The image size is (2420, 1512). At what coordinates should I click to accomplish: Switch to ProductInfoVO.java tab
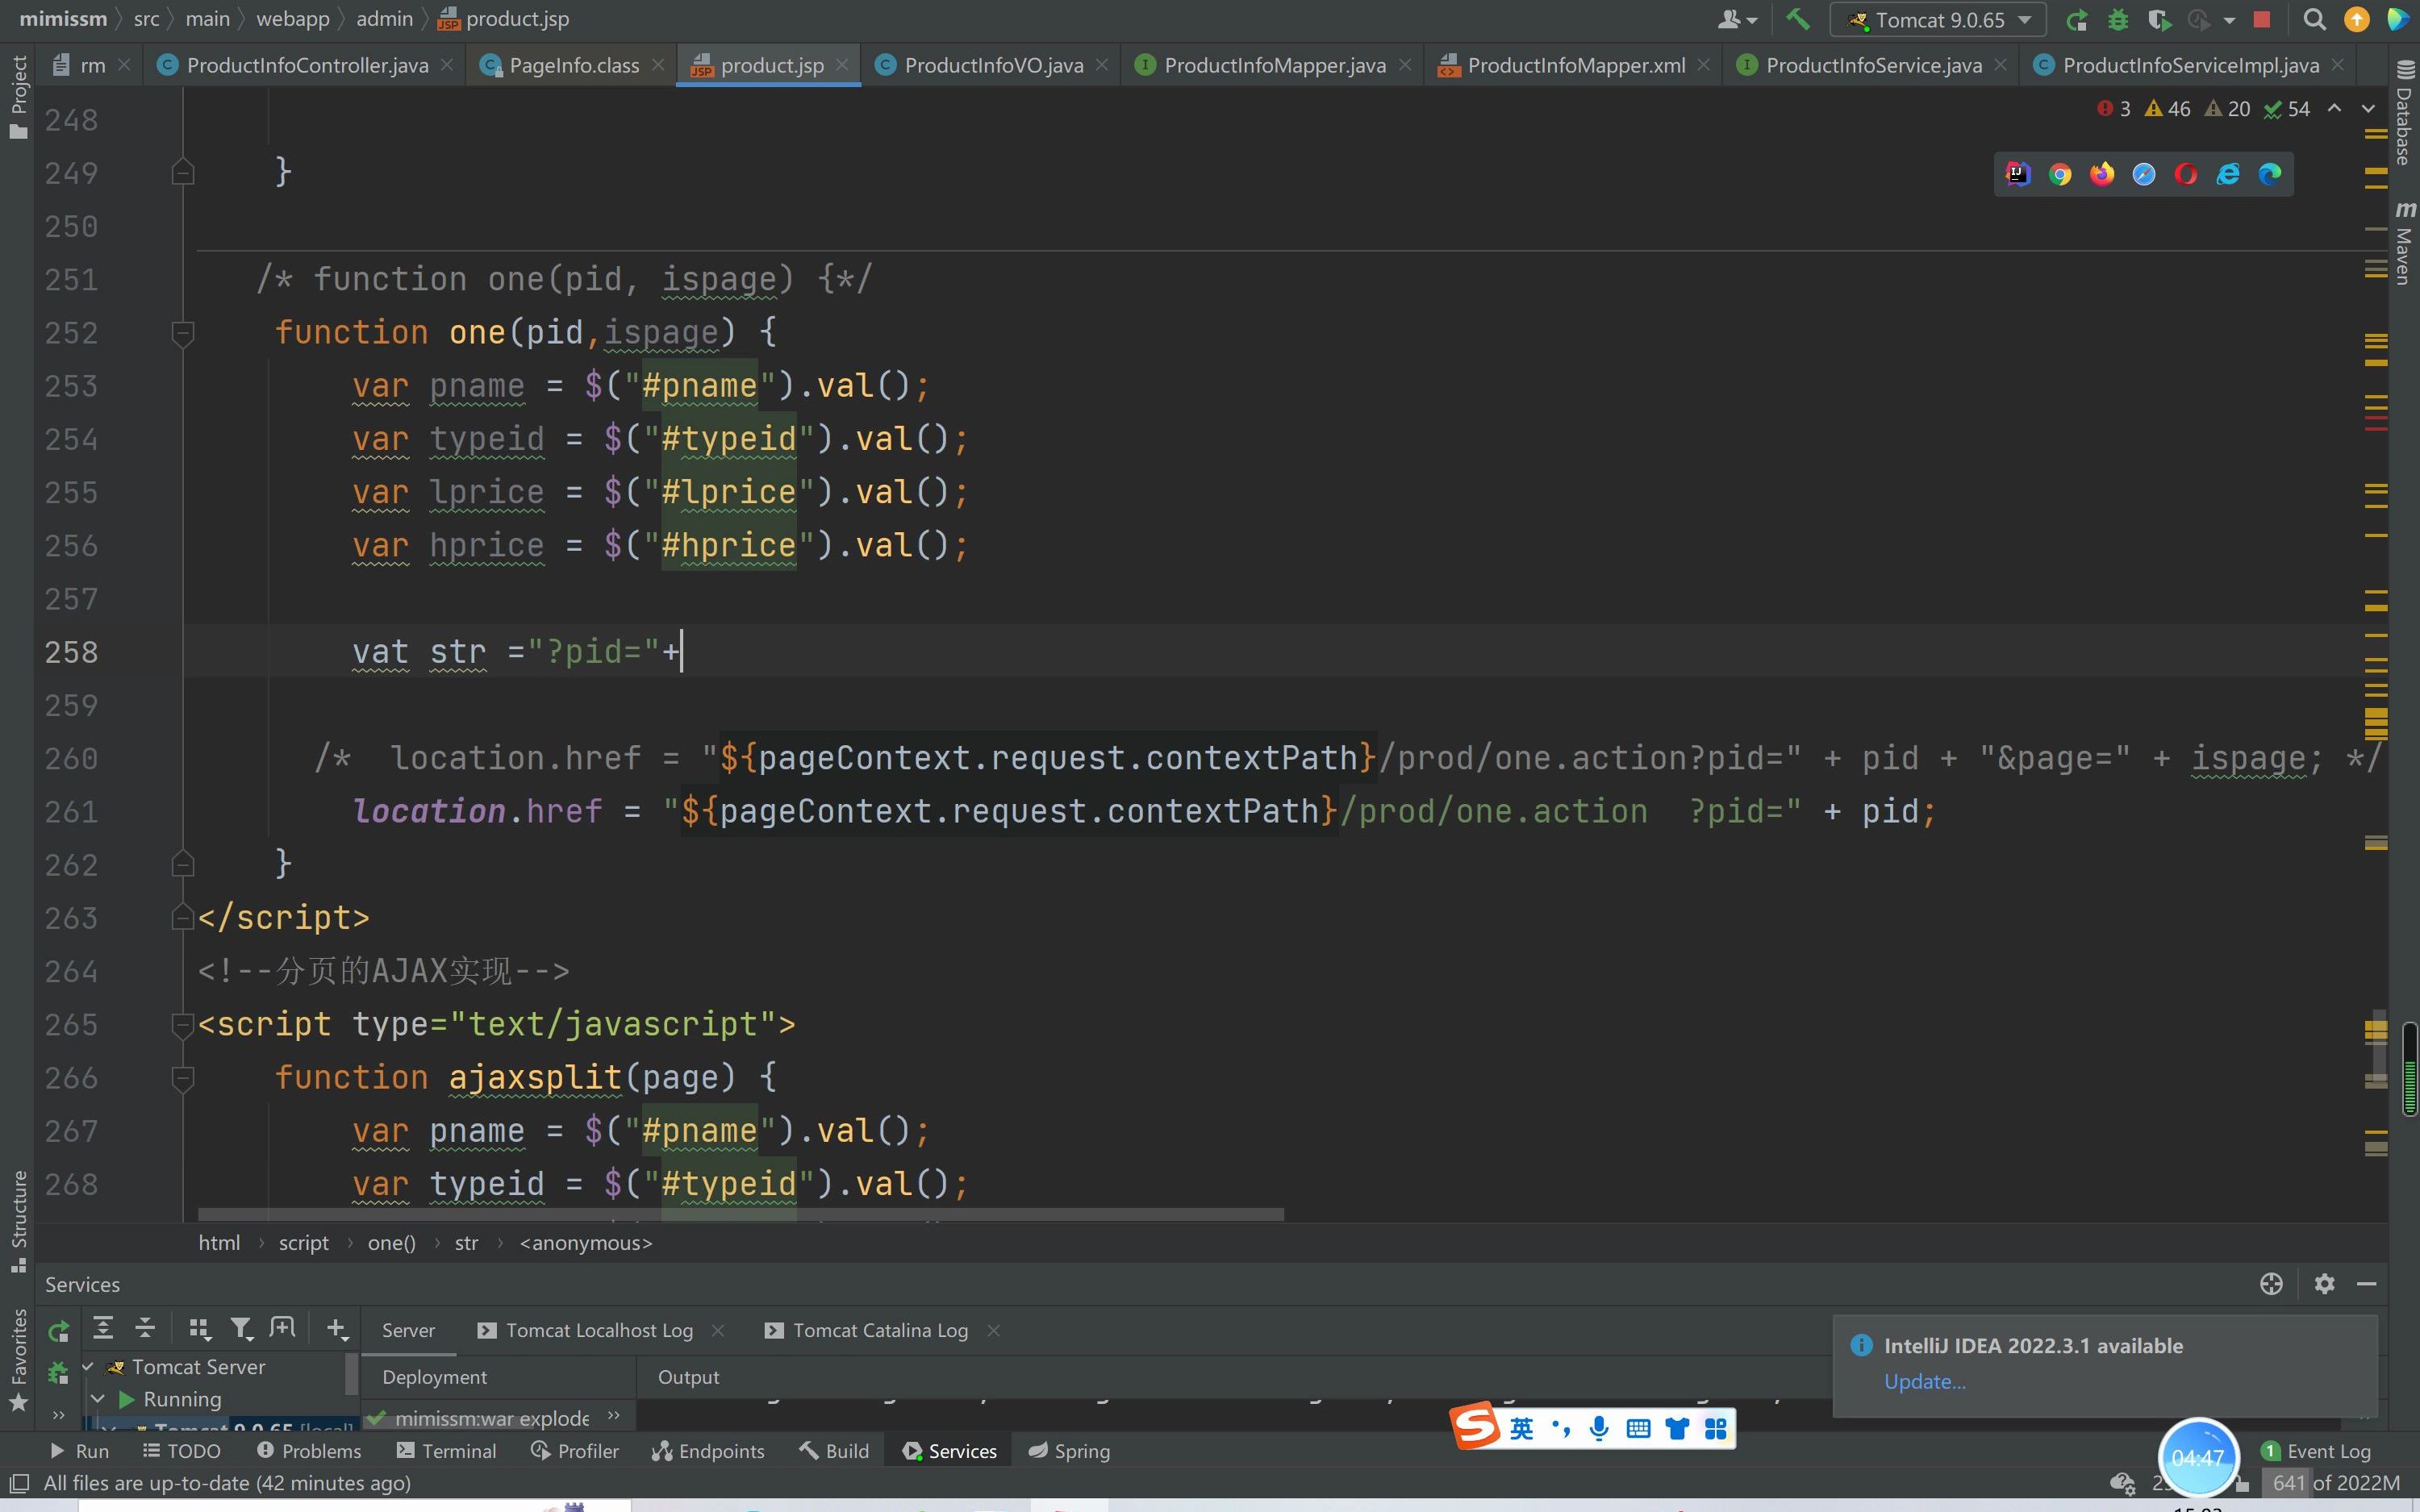993,65
